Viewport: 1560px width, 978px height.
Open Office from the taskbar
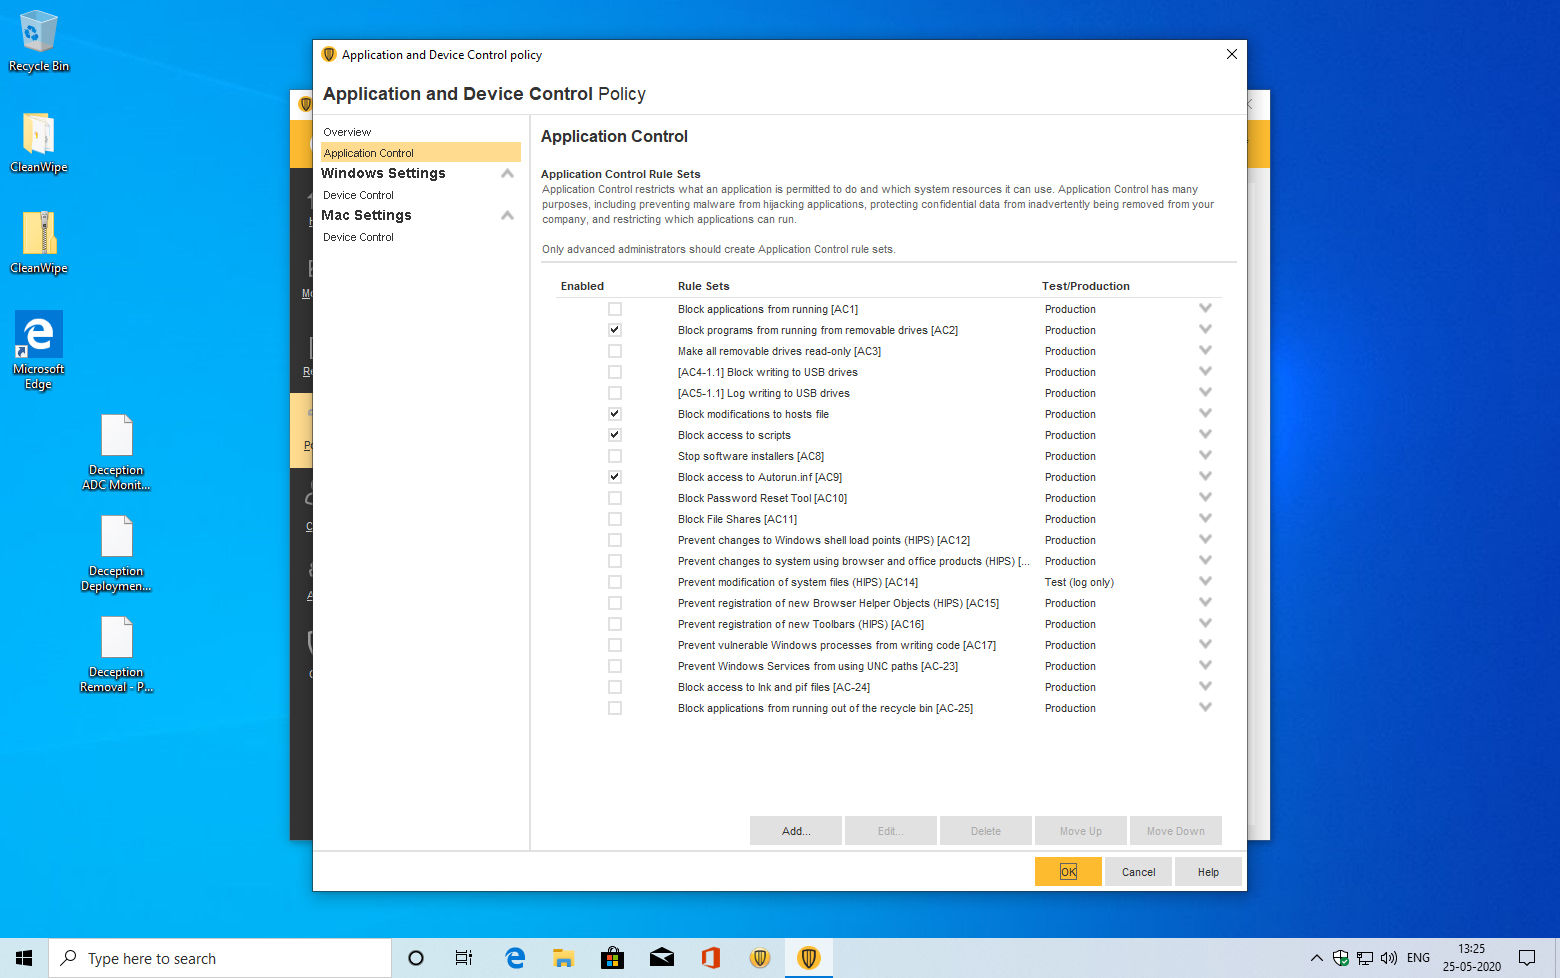[x=711, y=958]
